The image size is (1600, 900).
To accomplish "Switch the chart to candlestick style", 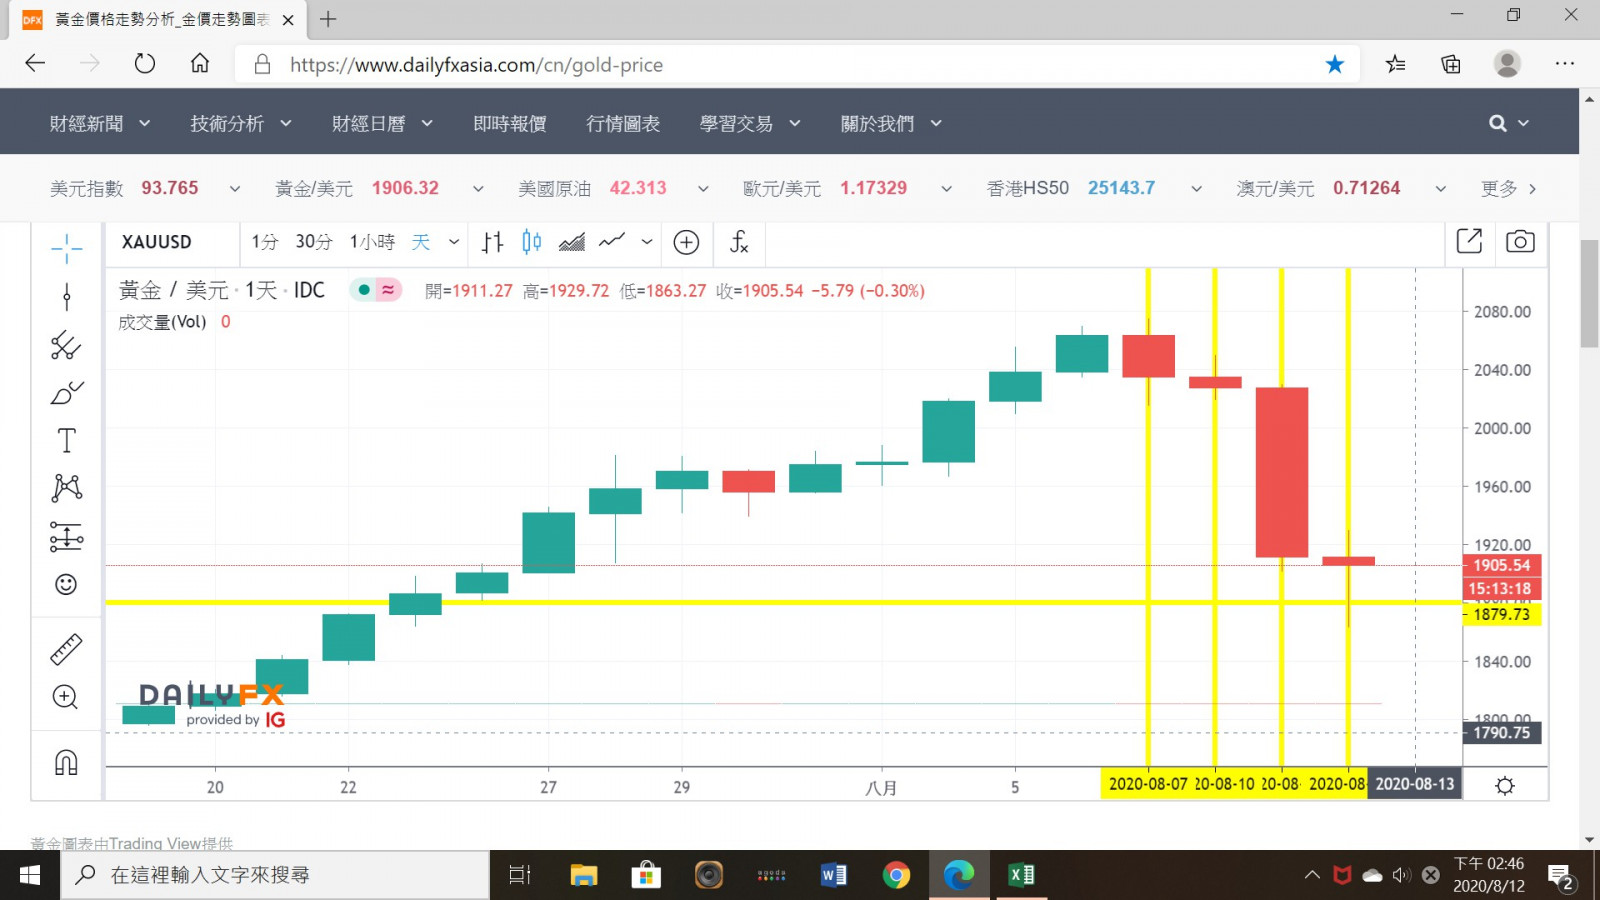I will coord(532,242).
